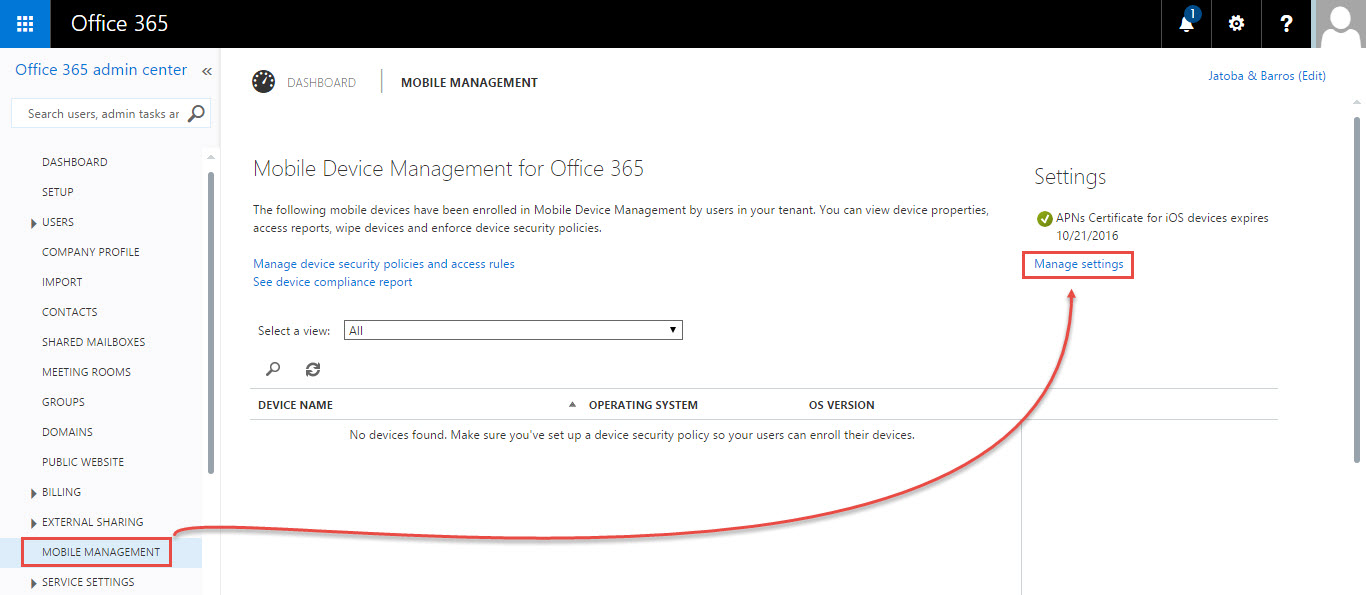Click the dashboard speedometer icon in breadcrumb
The width and height of the screenshot is (1366, 595).
pos(263,81)
